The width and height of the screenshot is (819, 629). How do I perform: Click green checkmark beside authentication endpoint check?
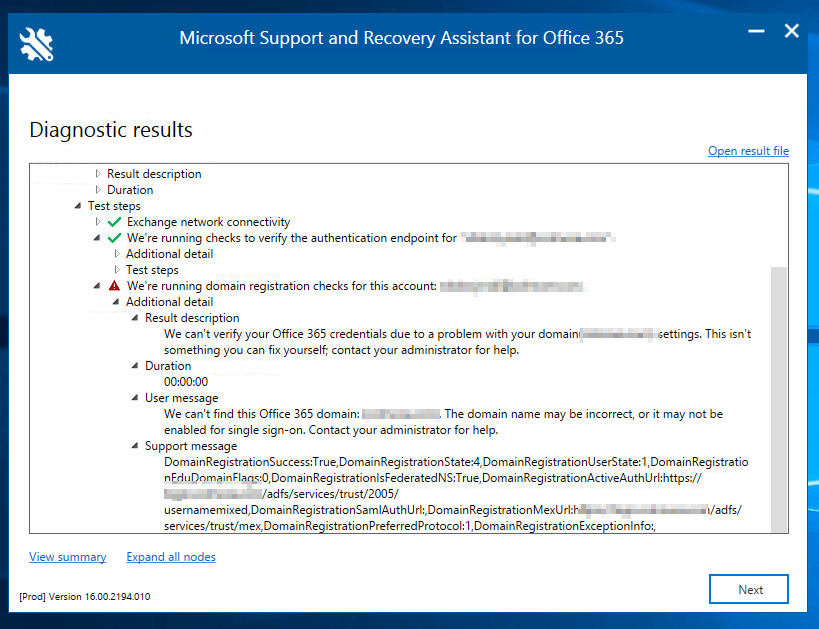click(x=114, y=238)
